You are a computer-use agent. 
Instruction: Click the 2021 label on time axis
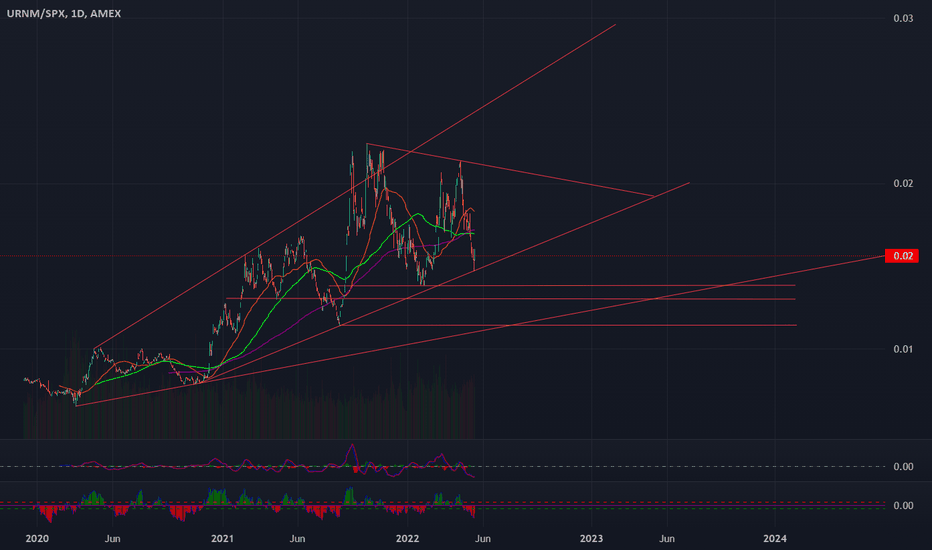(222, 538)
